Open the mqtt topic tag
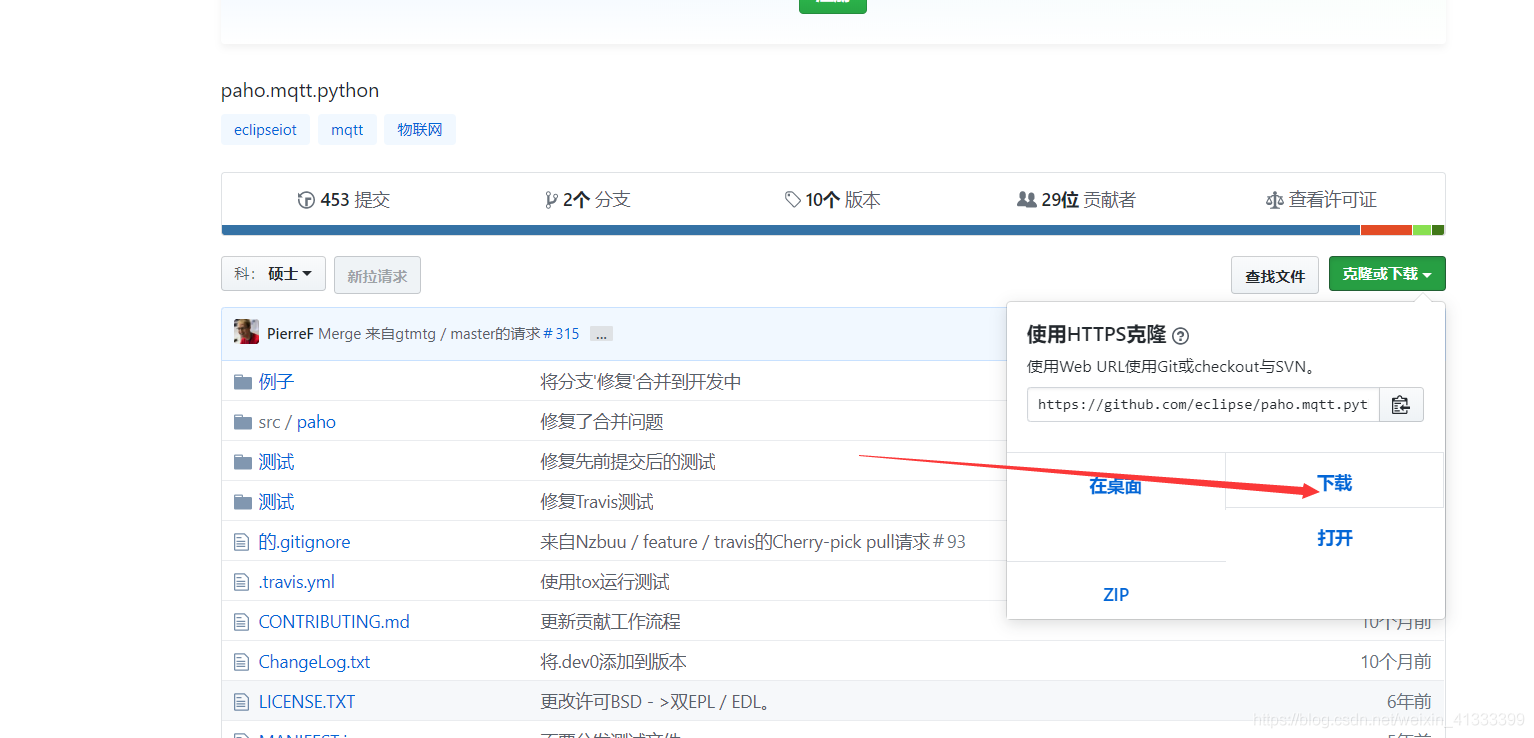Image resolution: width=1534 pixels, height=738 pixels. (347, 130)
